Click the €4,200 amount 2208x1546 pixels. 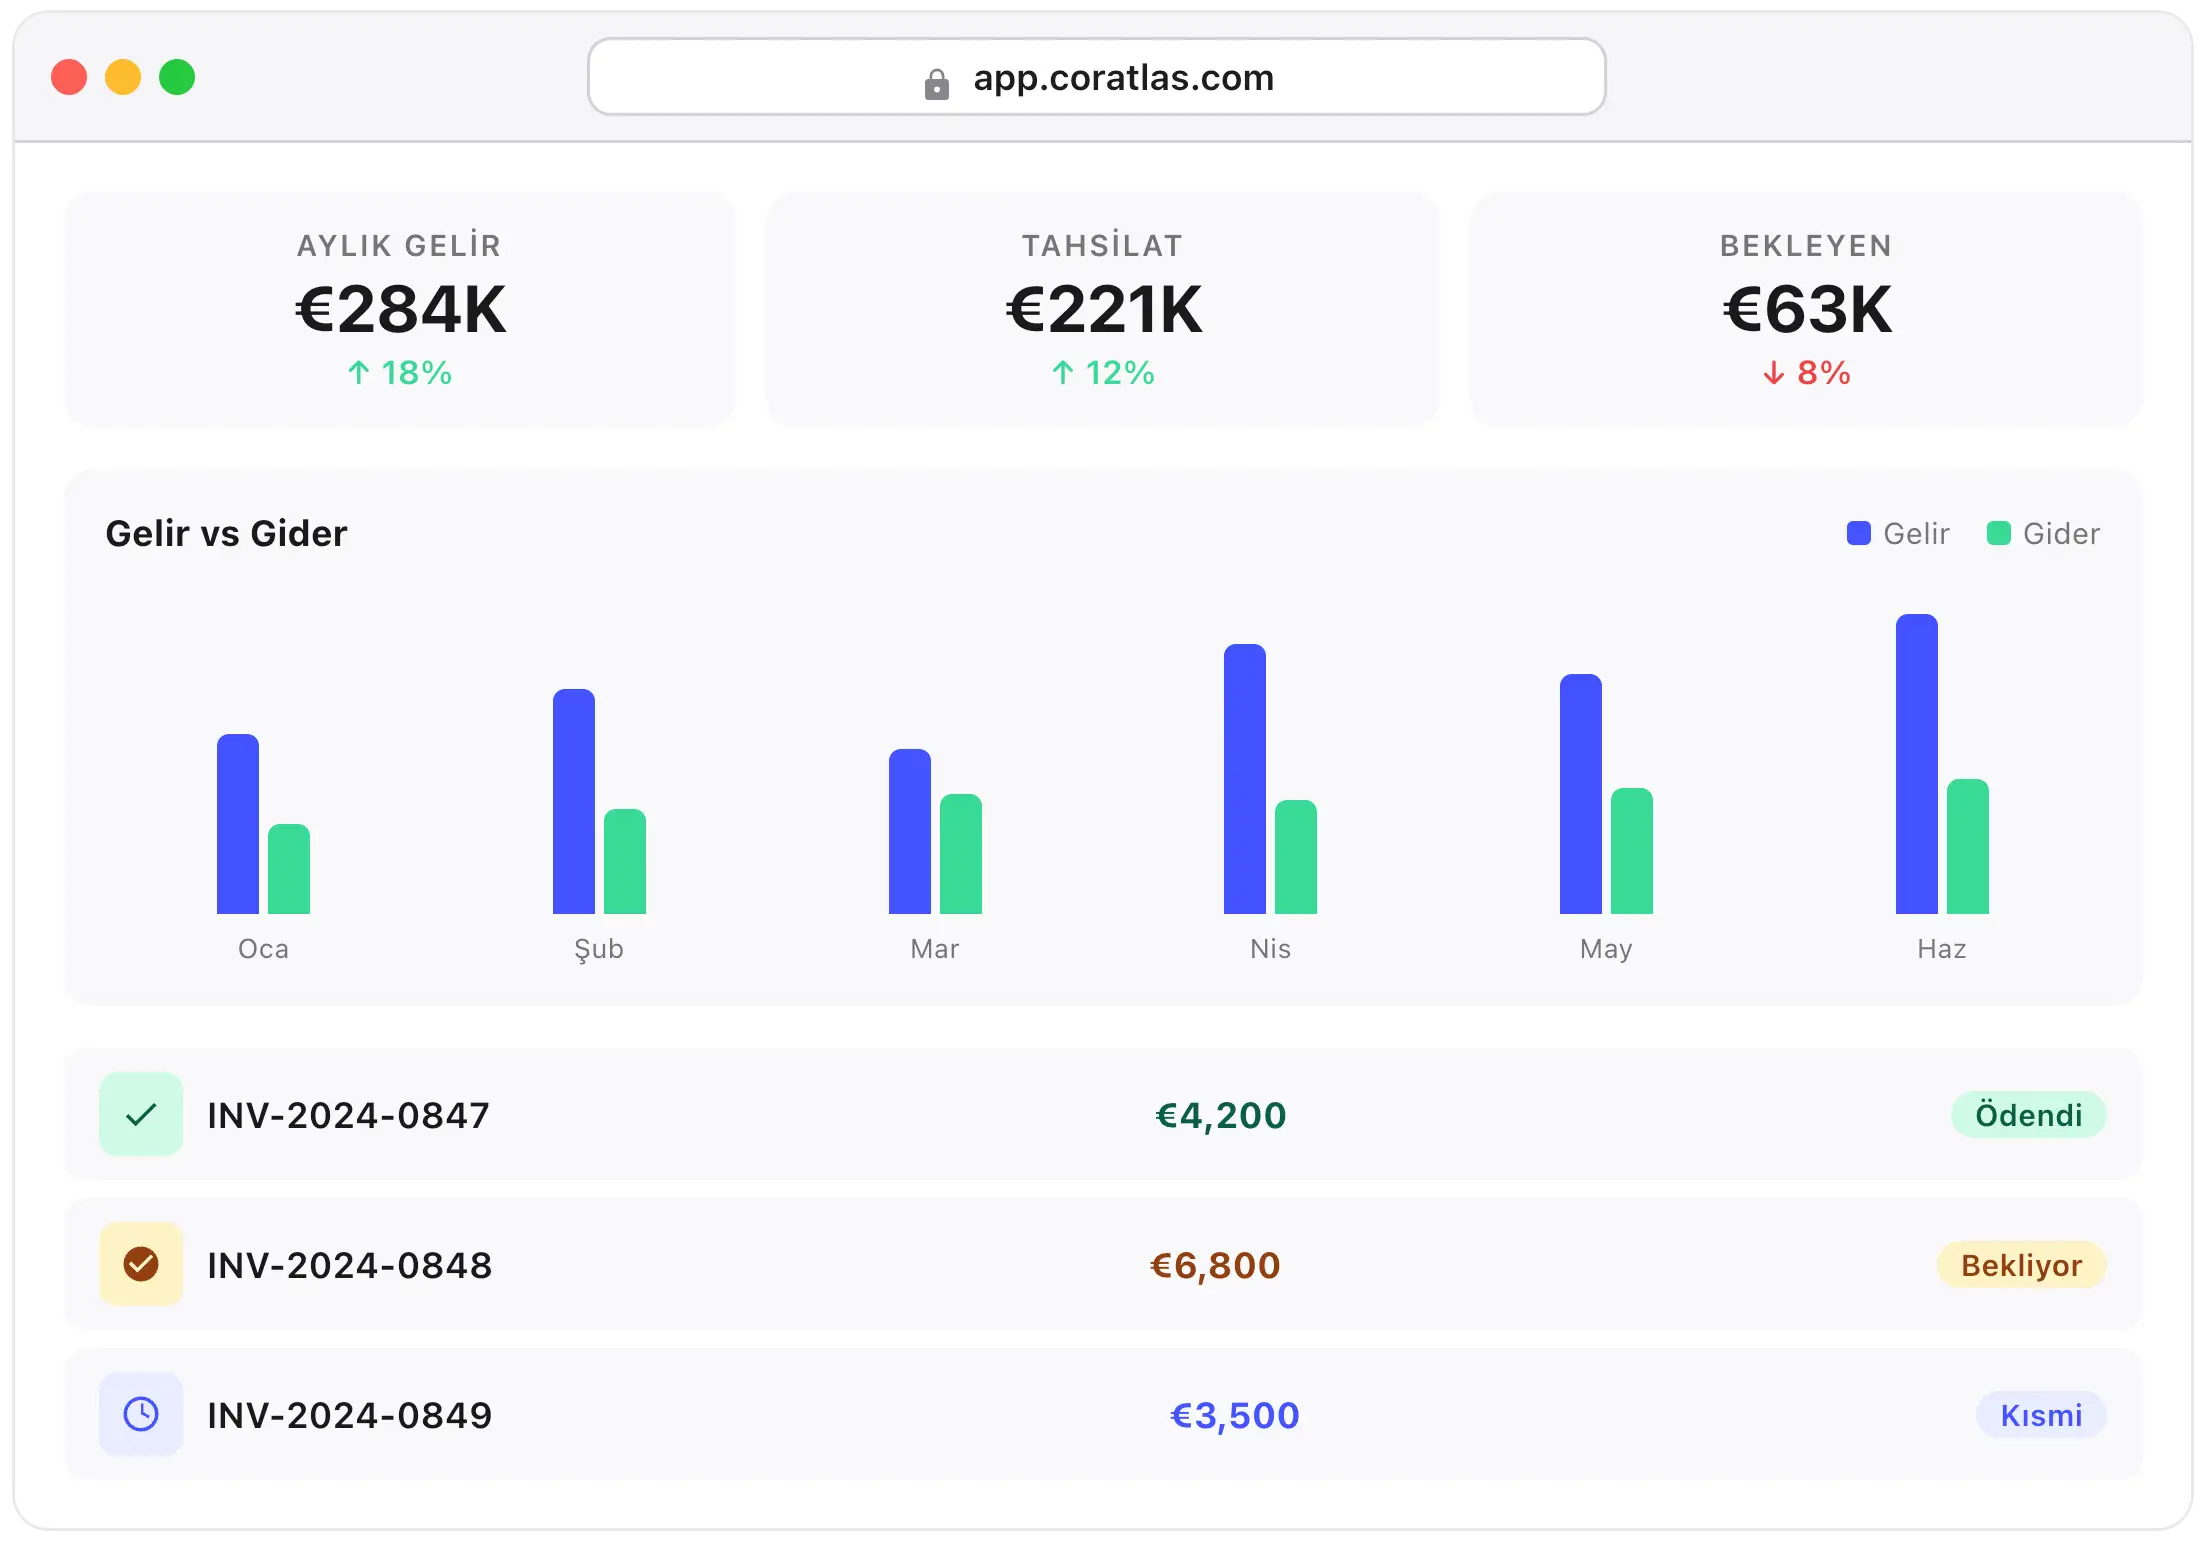coord(1221,1115)
